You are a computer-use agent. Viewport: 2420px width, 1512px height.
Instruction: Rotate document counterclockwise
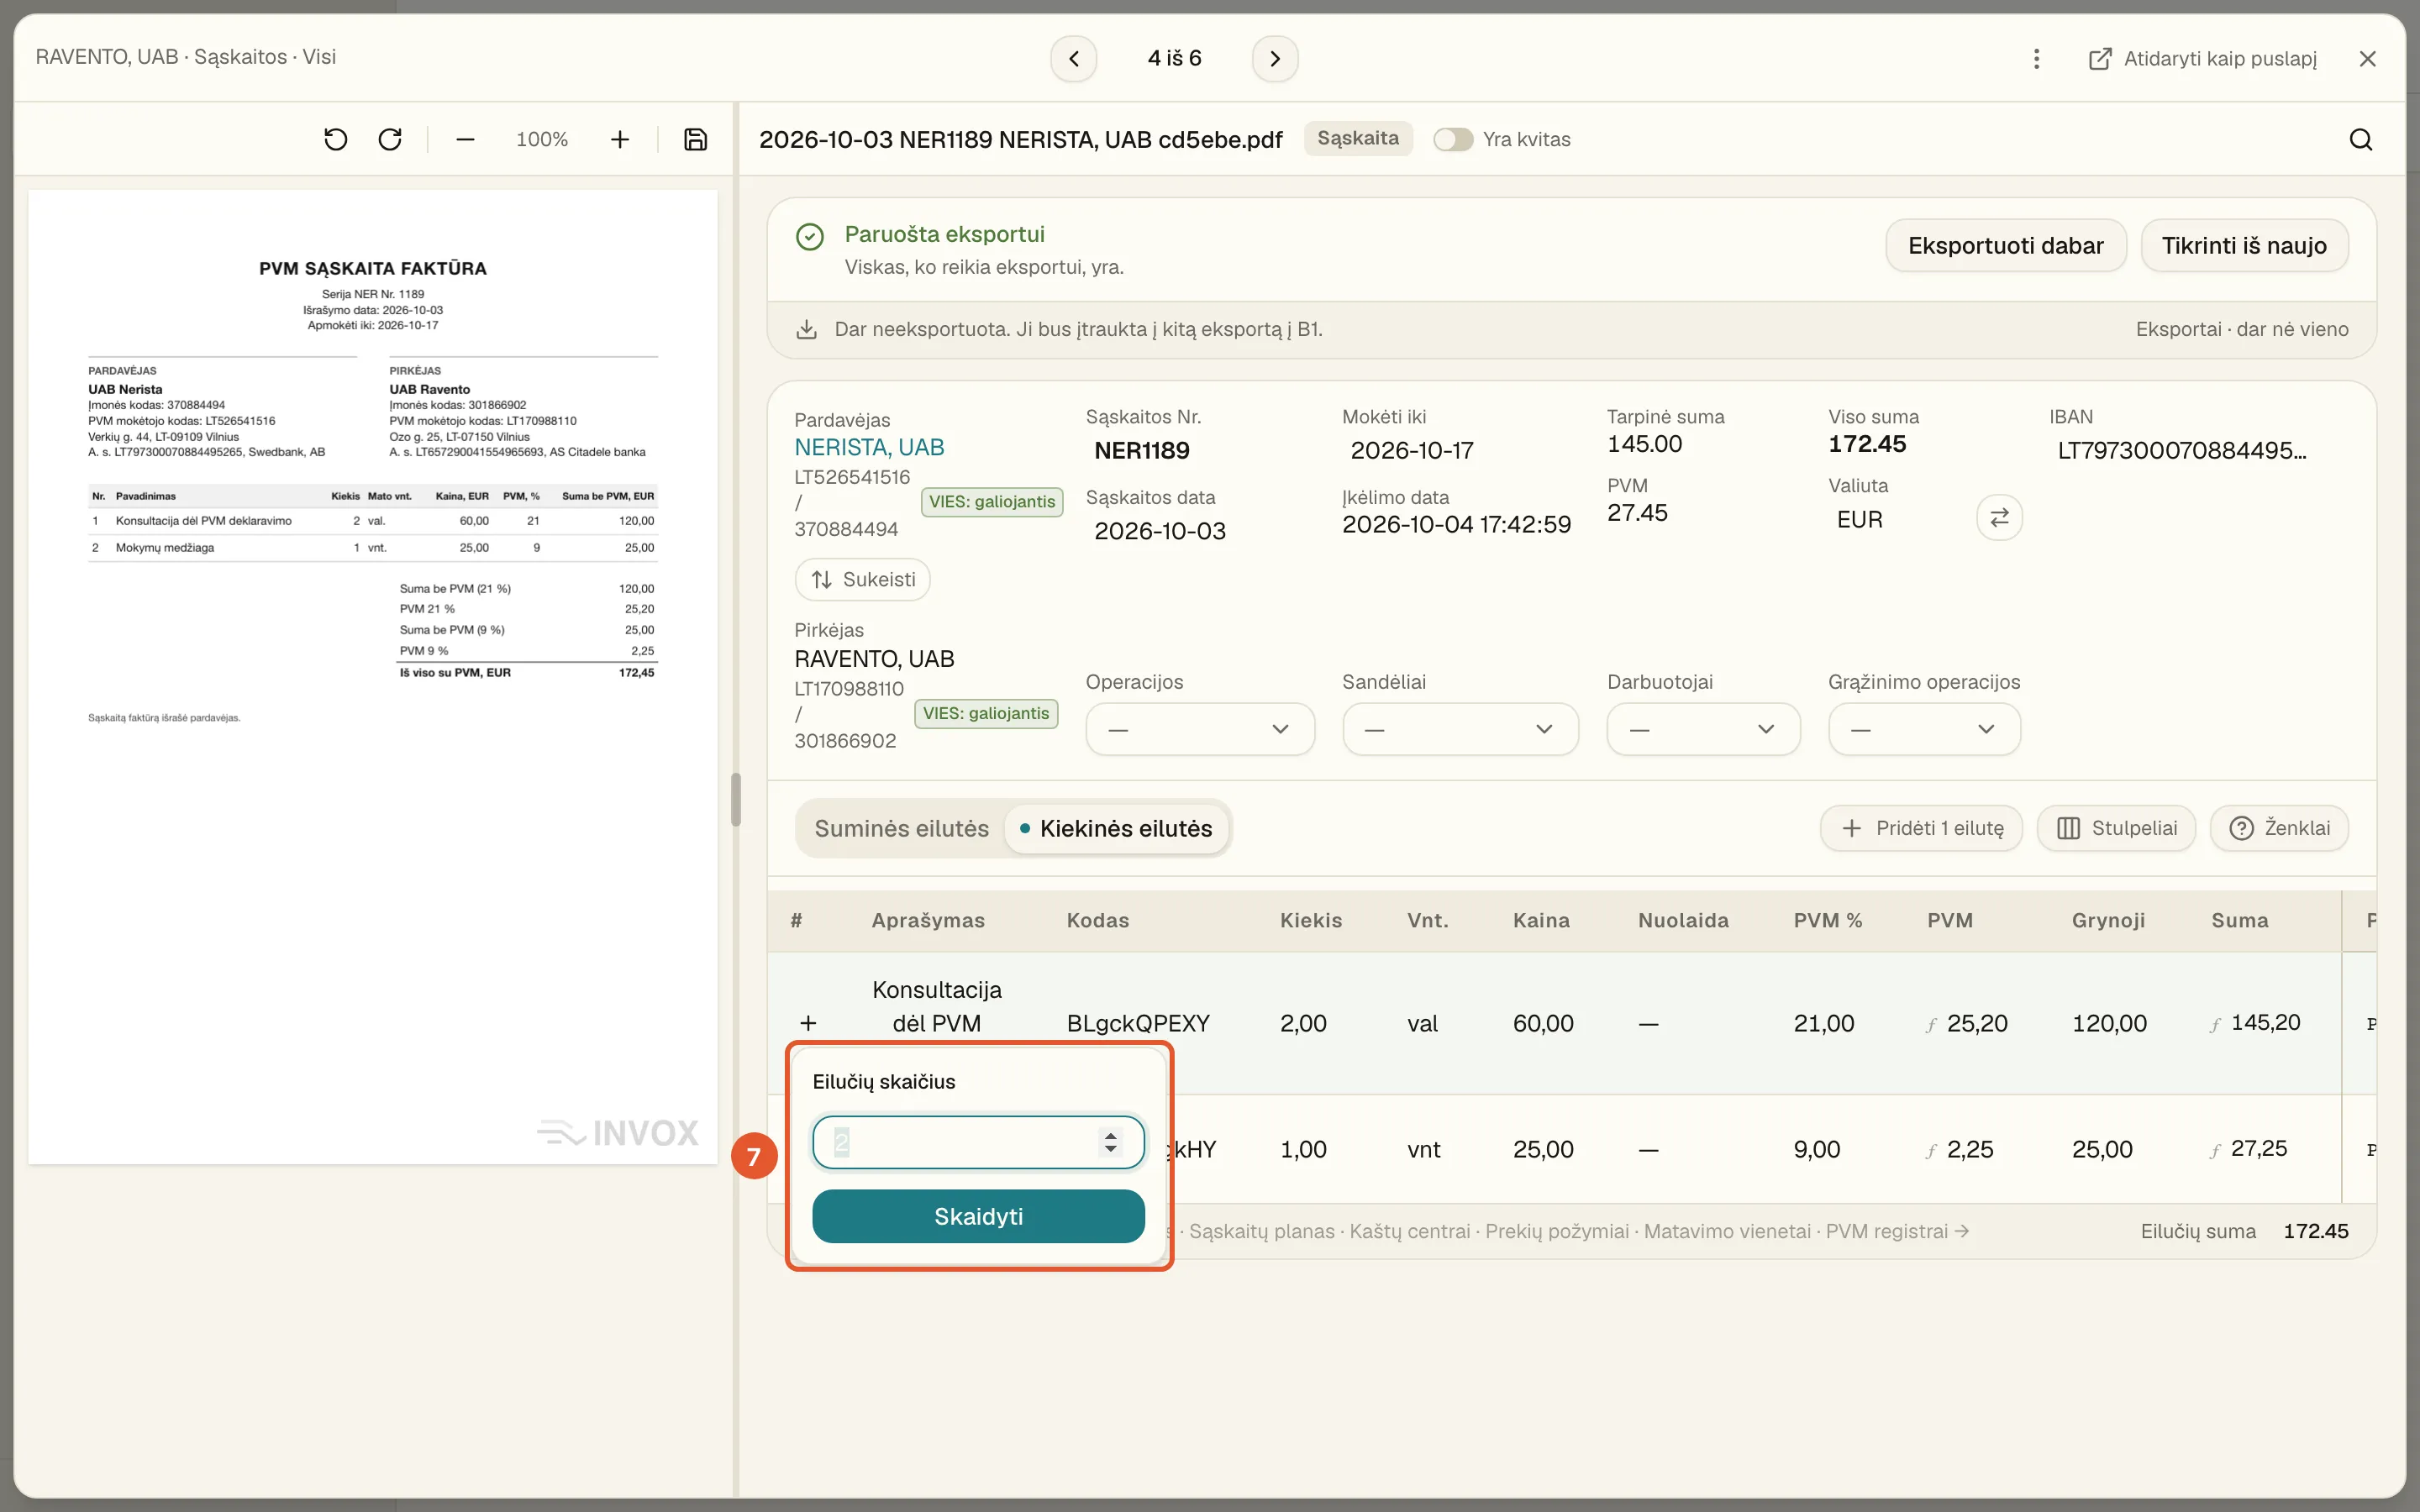click(335, 139)
